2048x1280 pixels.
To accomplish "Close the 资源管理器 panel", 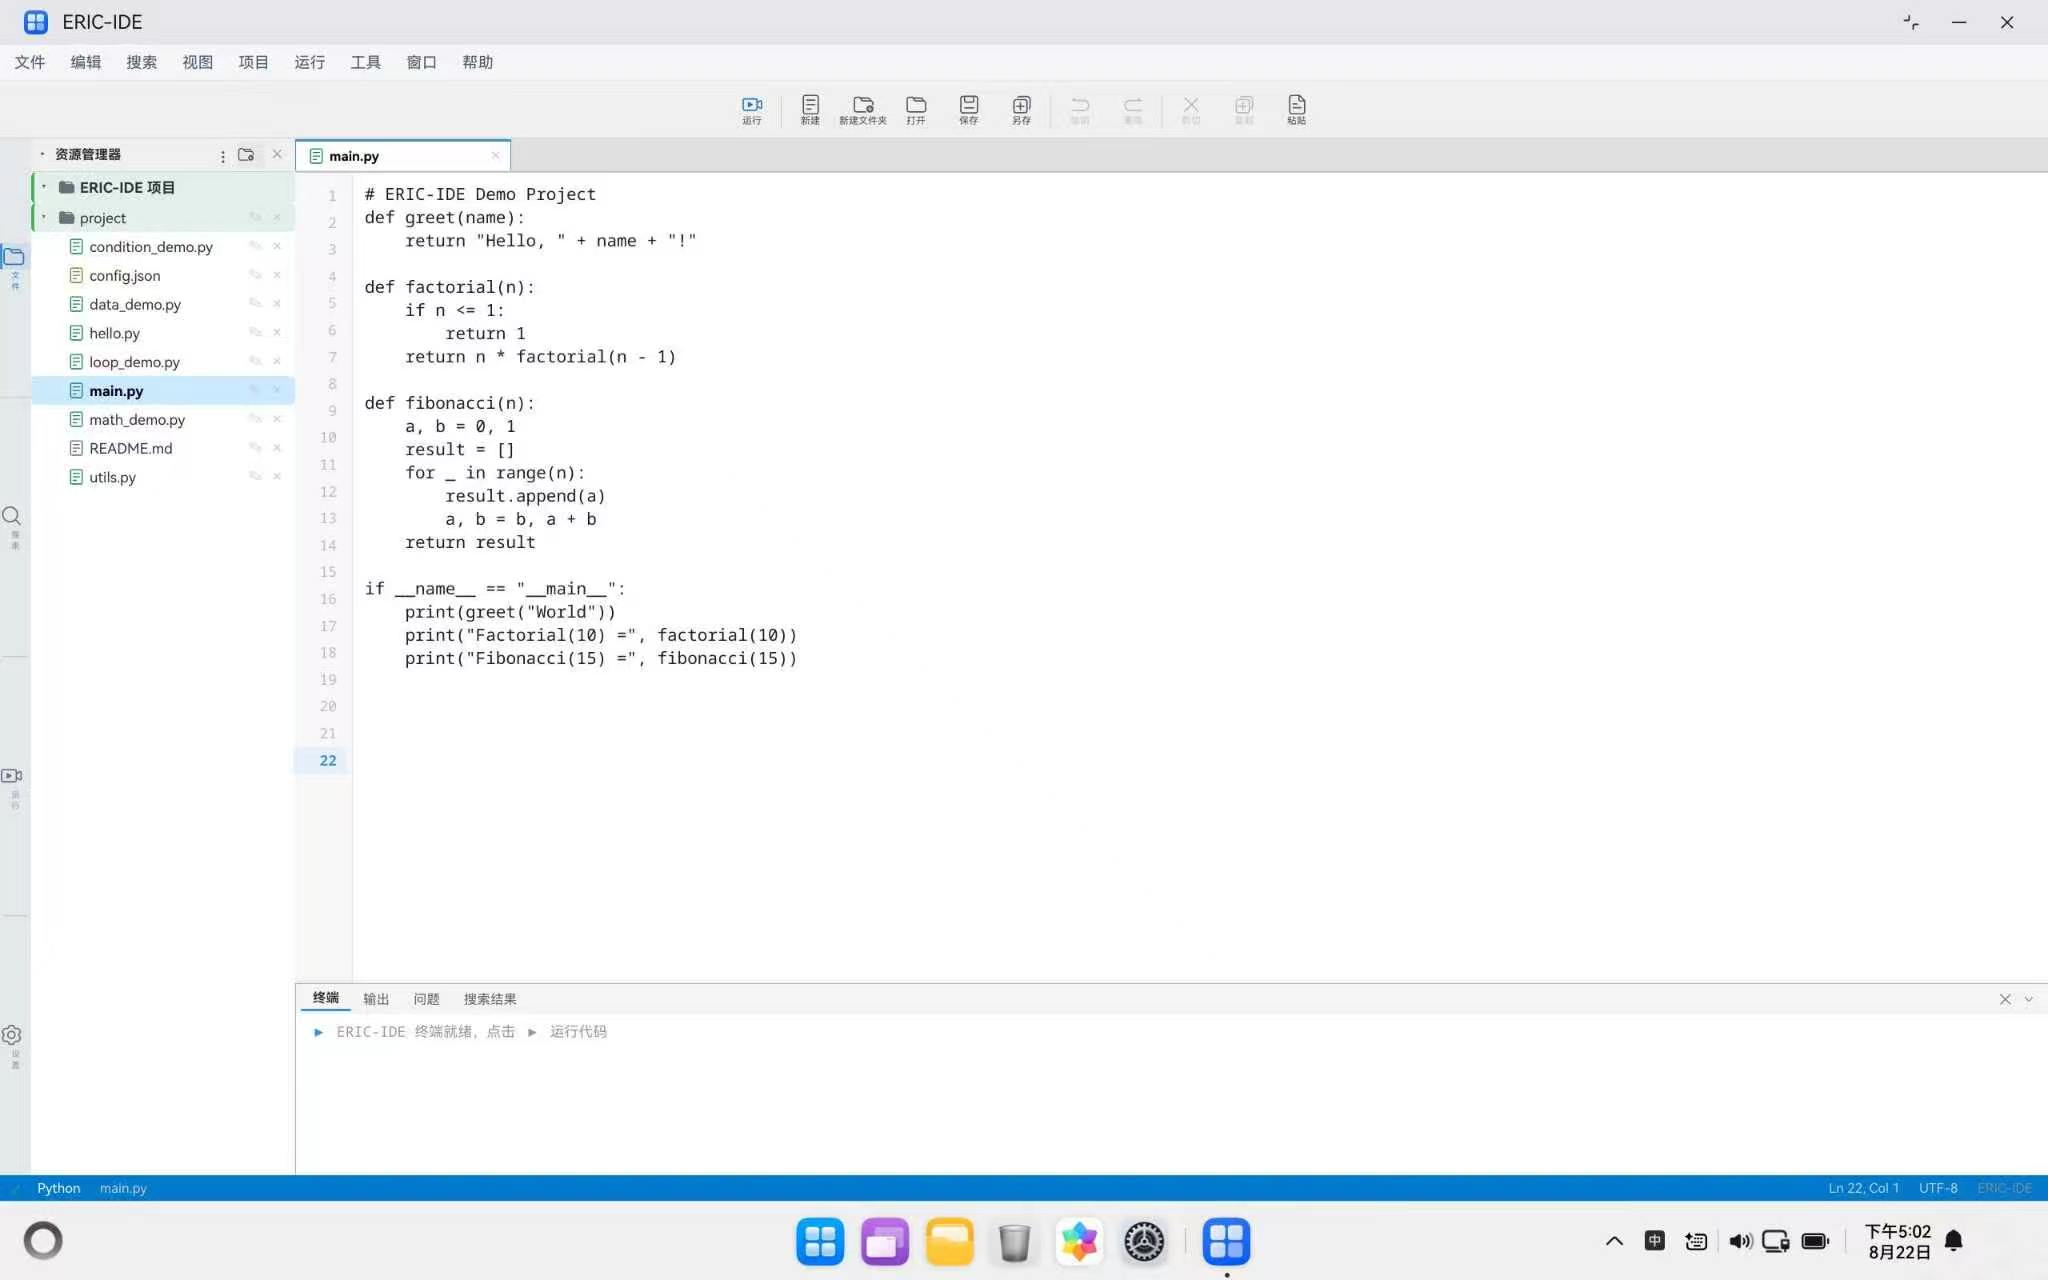I will (x=277, y=154).
